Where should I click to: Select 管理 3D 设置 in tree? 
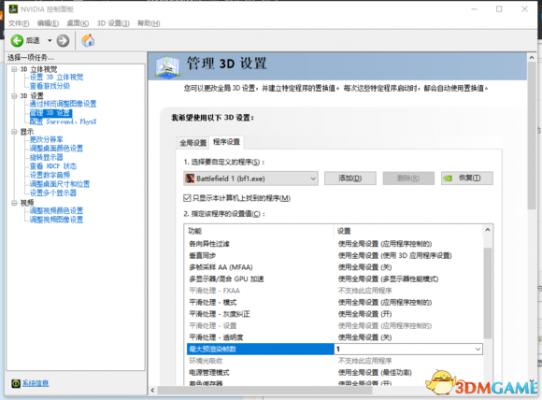(x=51, y=113)
